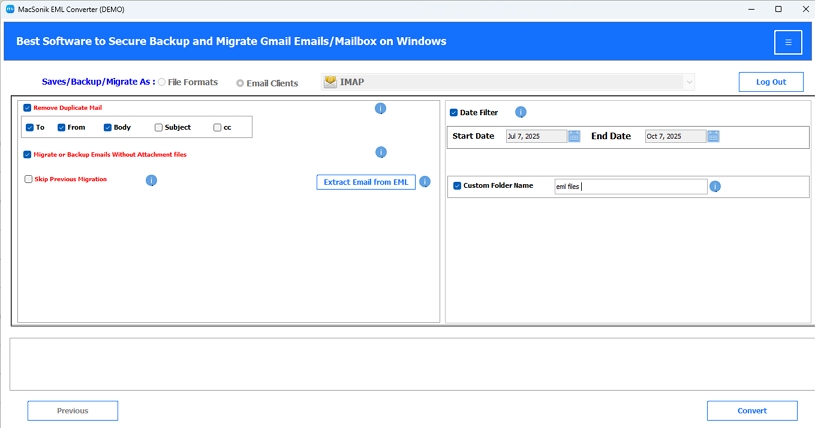Open the End Date calendar picker
The height and width of the screenshot is (428, 815).
(713, 136)
